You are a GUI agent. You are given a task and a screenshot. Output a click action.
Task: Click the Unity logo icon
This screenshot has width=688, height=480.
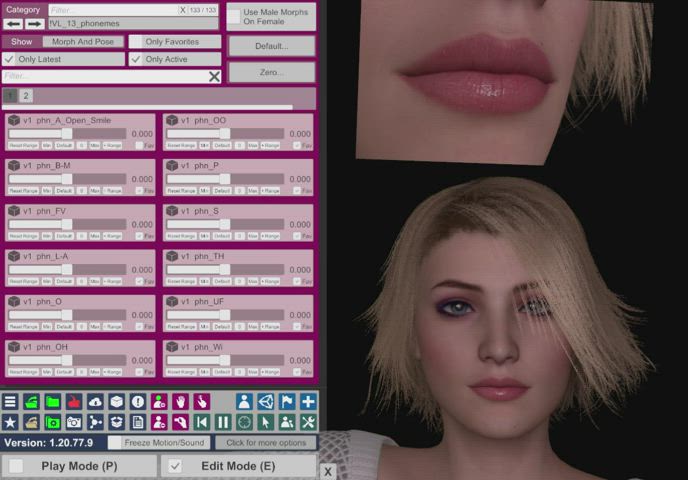click(x=266, y=401)
